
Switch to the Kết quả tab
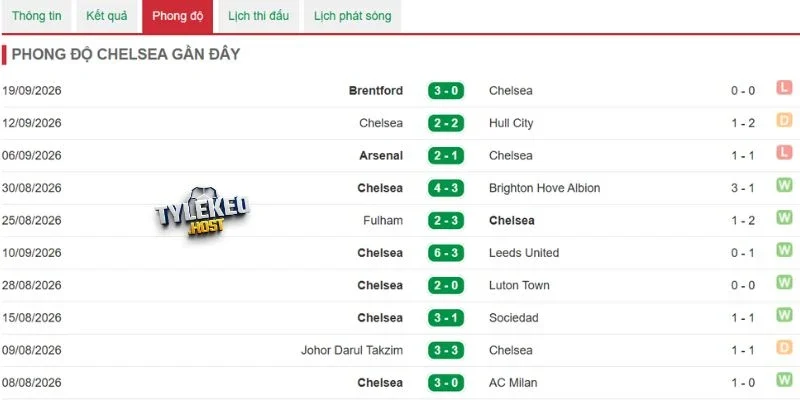pos(107,16)
